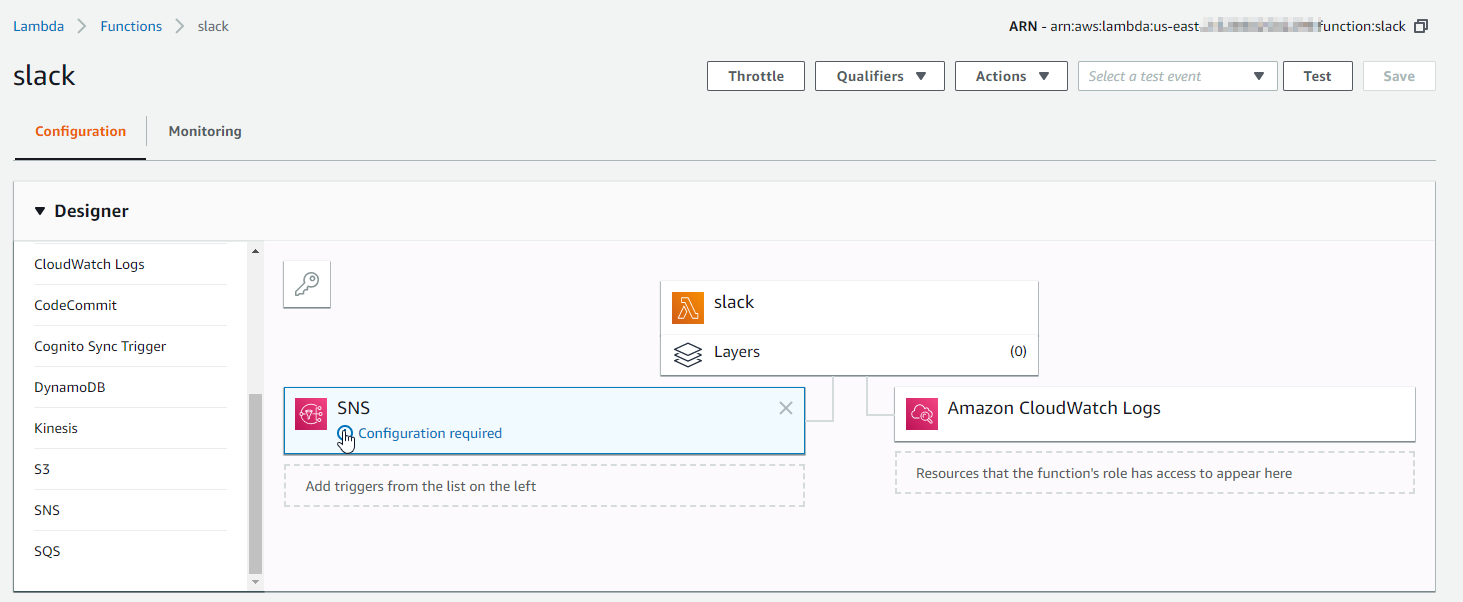Image resolution: width=1463 pixels, height=602 pixels.
Task: Click the Layers count (0)
Action: [1018, 352]
